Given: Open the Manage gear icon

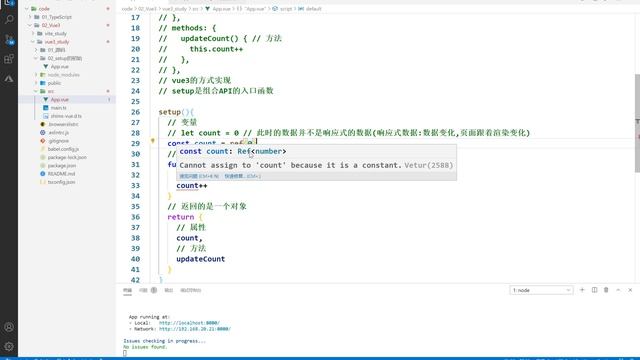Looking at the screenshot, I should (x=9, y=347).
